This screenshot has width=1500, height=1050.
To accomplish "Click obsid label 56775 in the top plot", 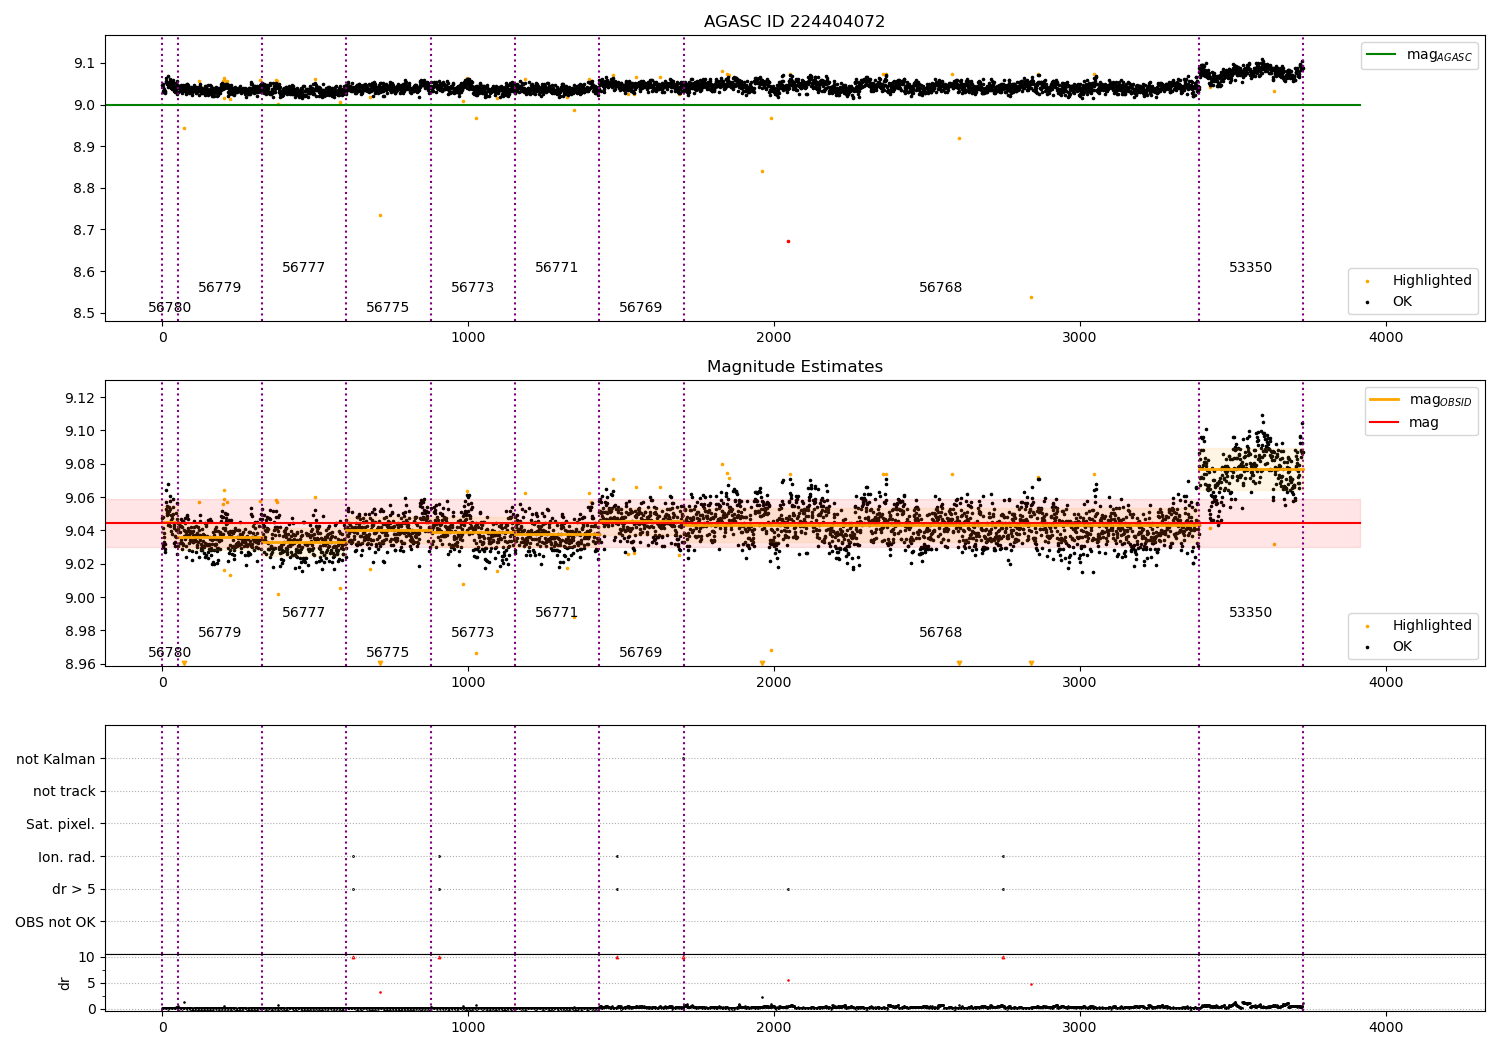I will point(388,308).
